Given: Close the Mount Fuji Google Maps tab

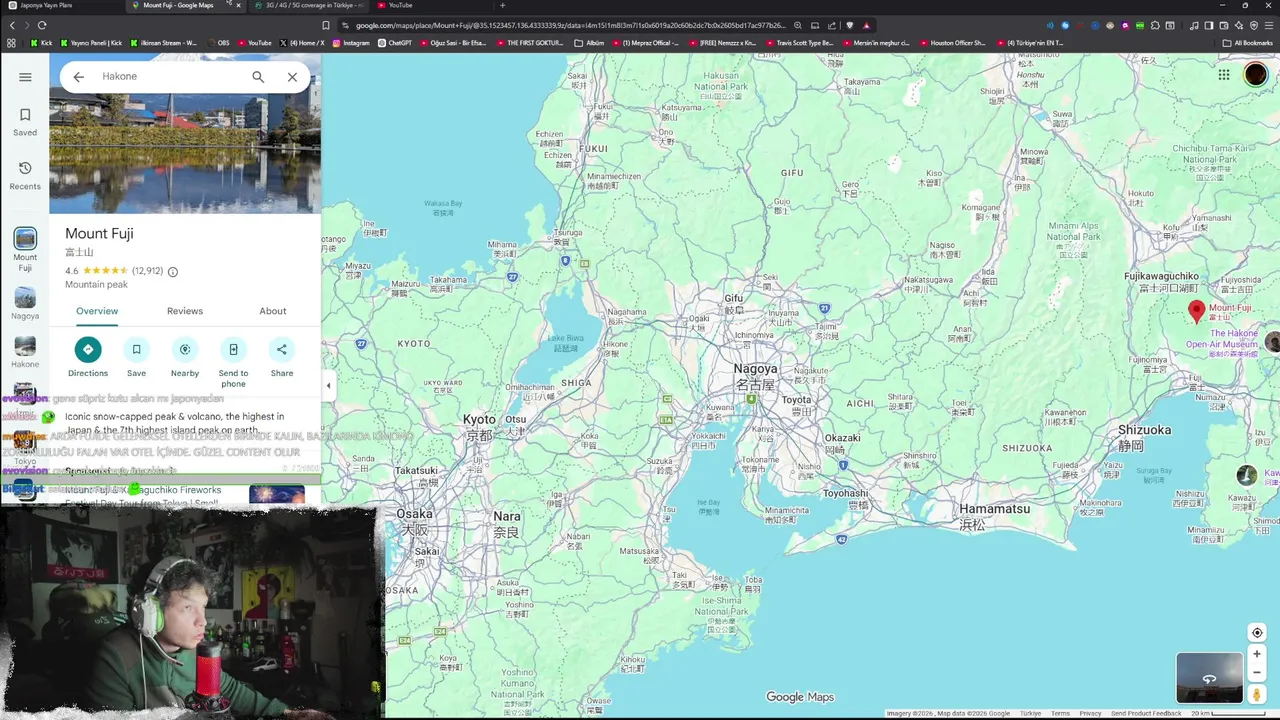Looking at the screenshot, I should point(238,5).
